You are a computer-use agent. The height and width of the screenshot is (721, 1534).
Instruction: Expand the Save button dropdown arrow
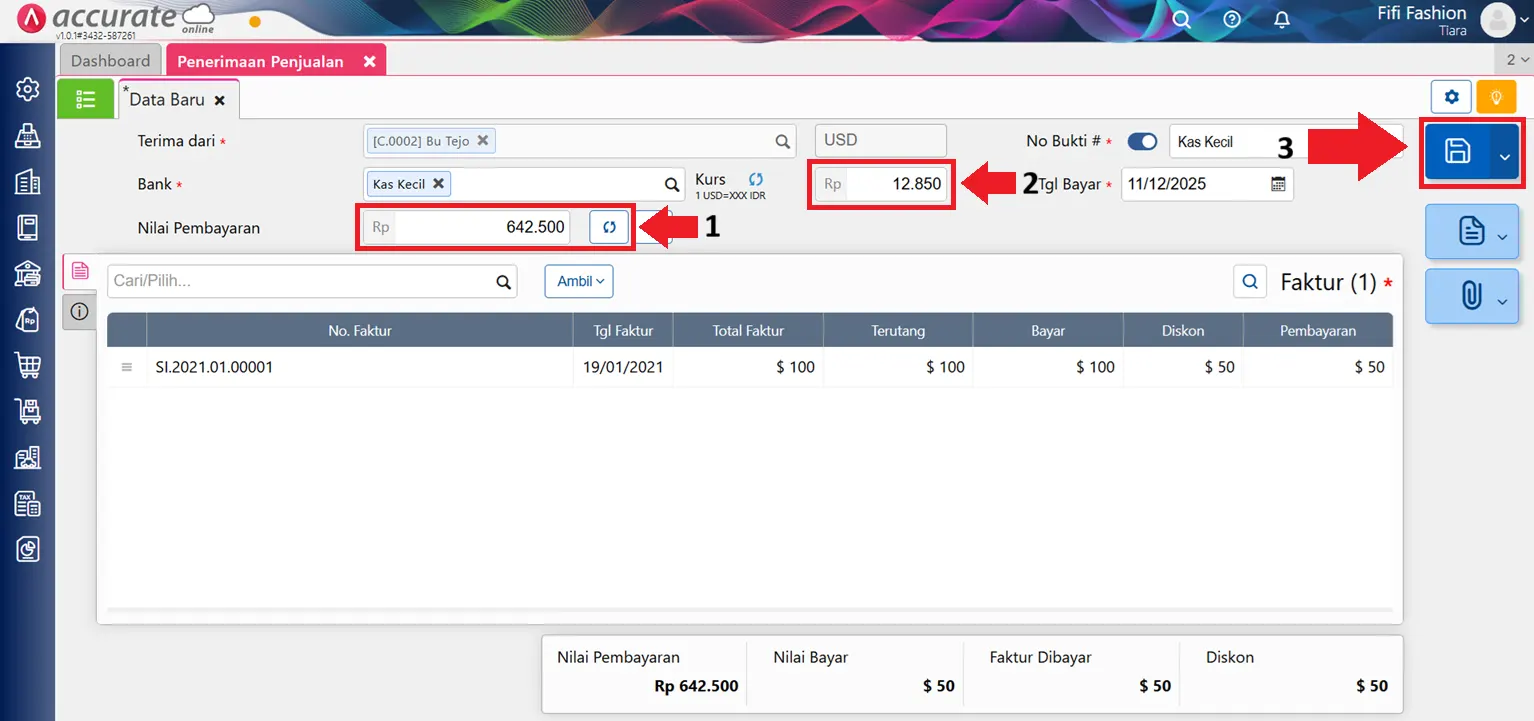point(1504,153)
